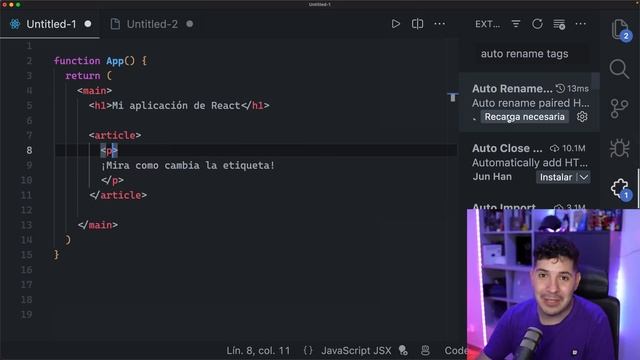Switch to the Untitled-2 tab
Image resolution: width=640 pixels, height=360 pixels.
tap(152, 24)
